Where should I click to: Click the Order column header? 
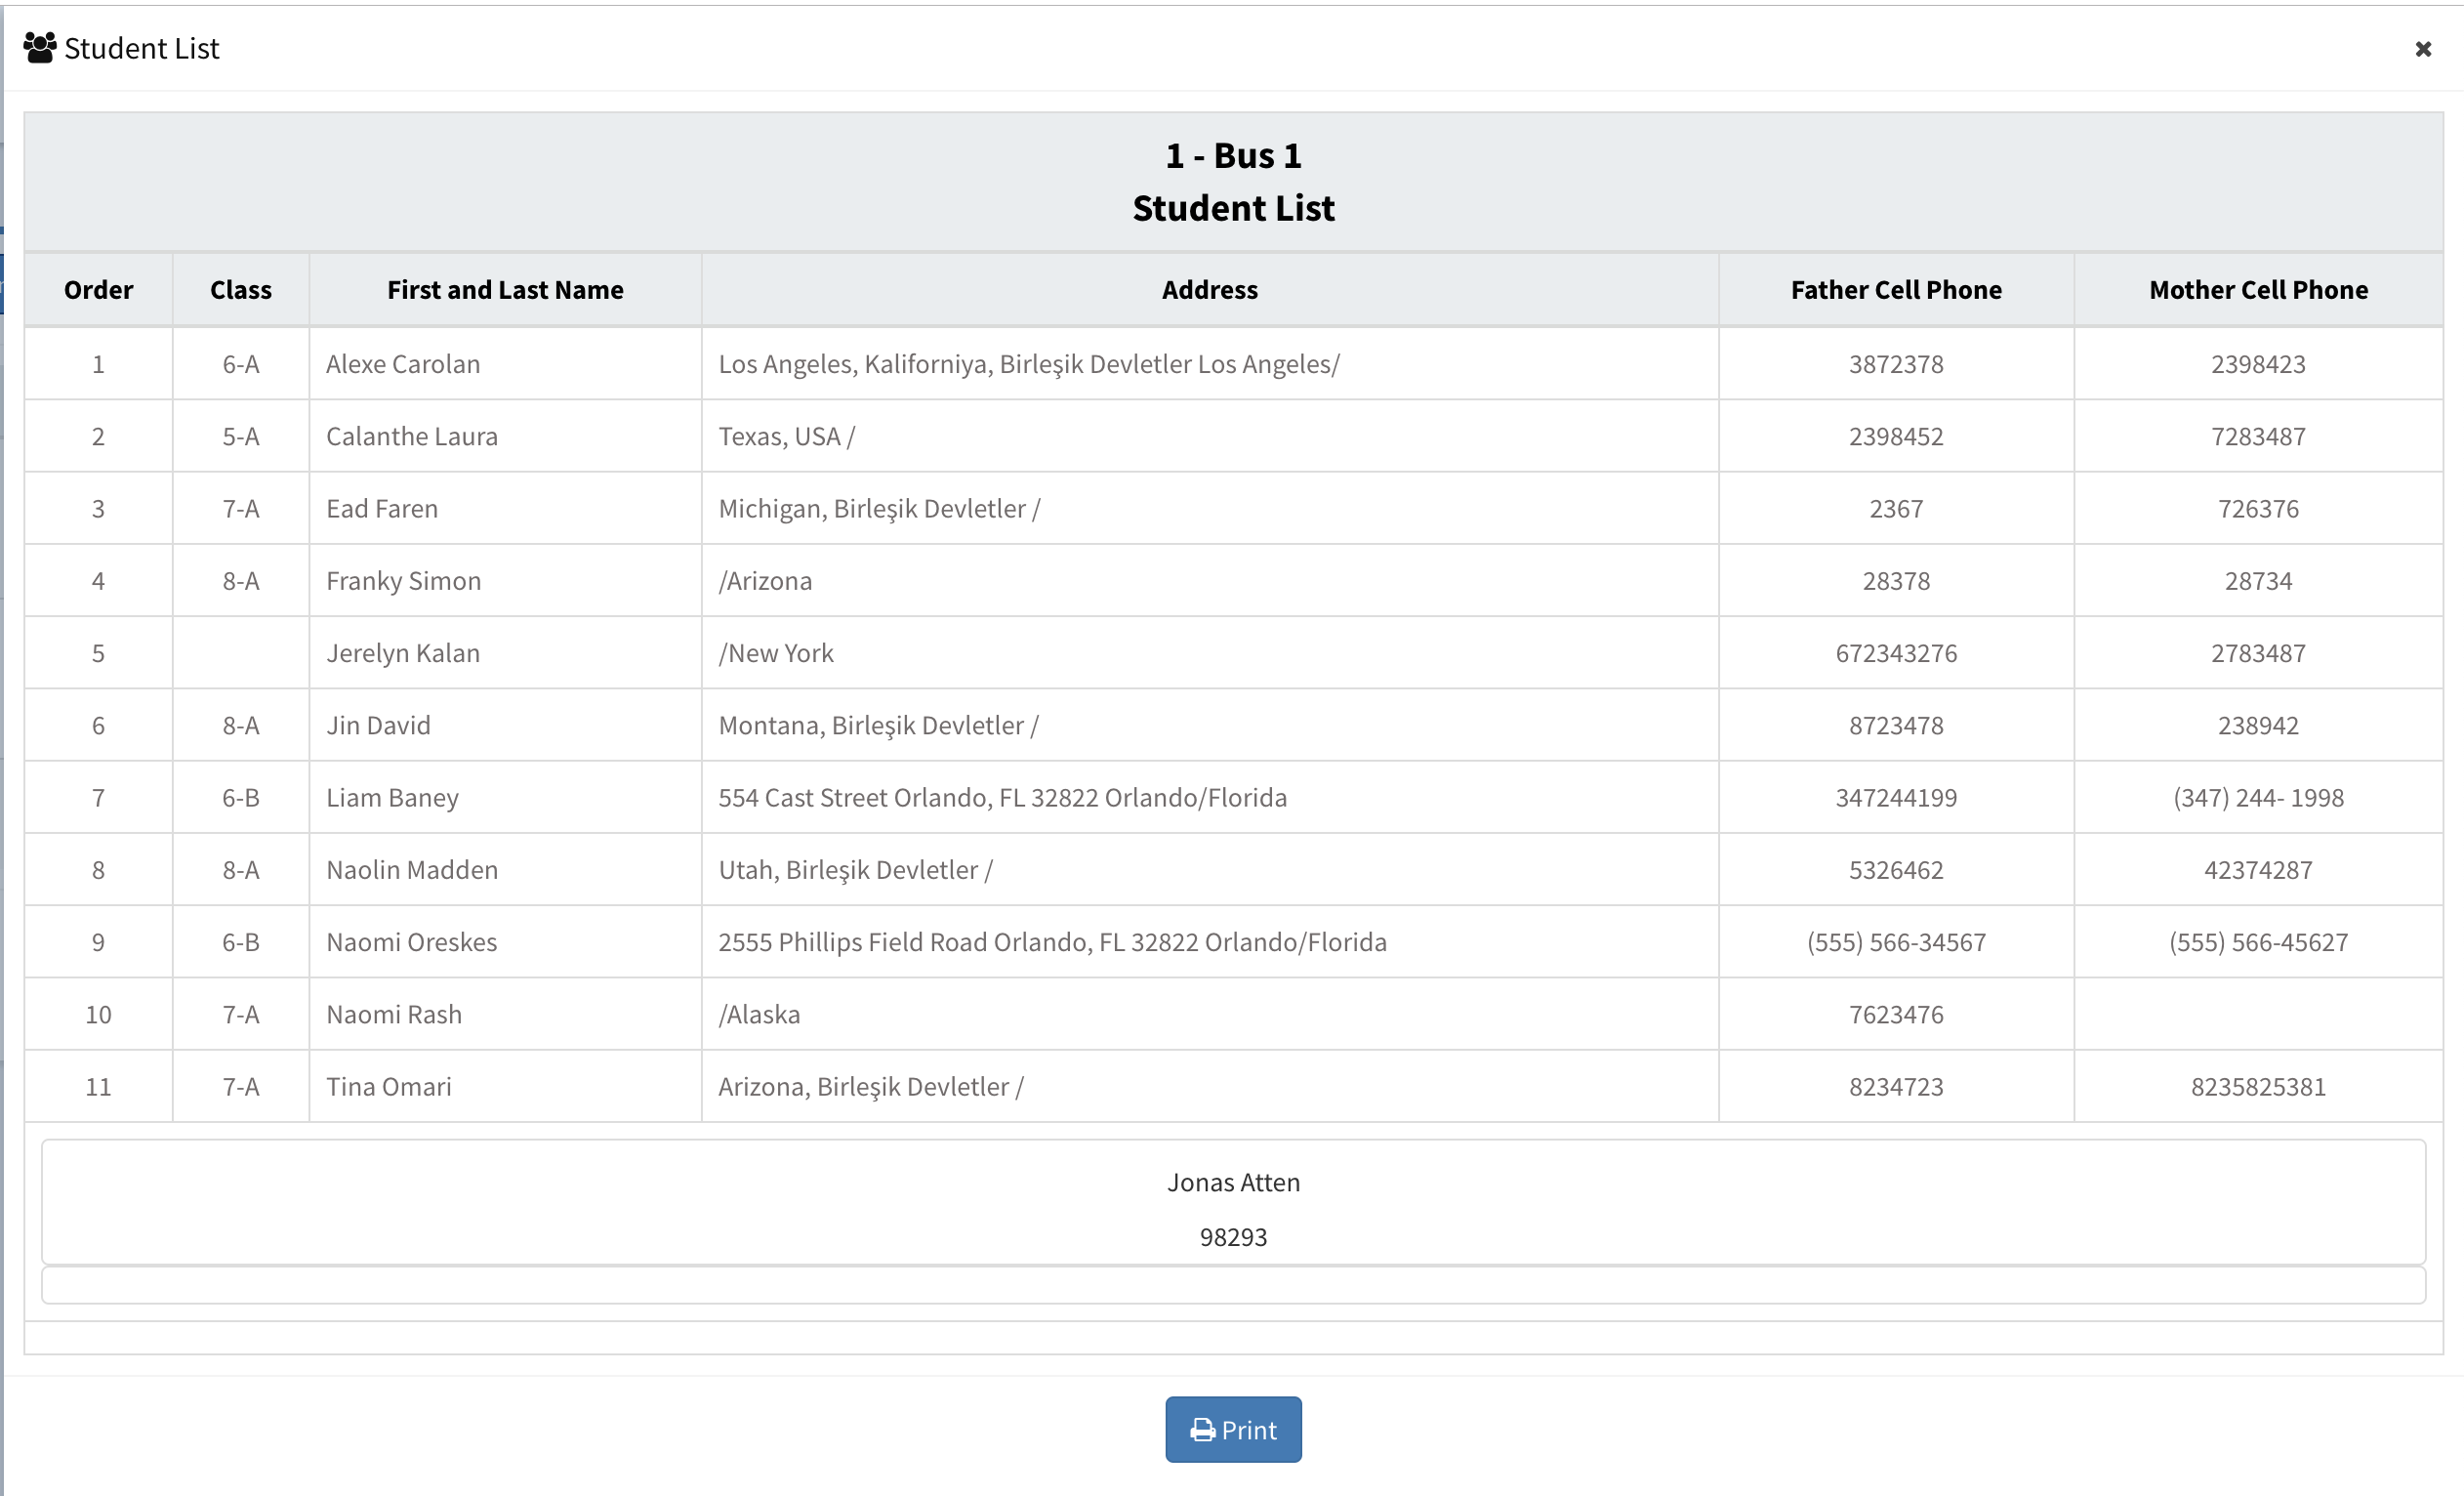tap(98, 290)
